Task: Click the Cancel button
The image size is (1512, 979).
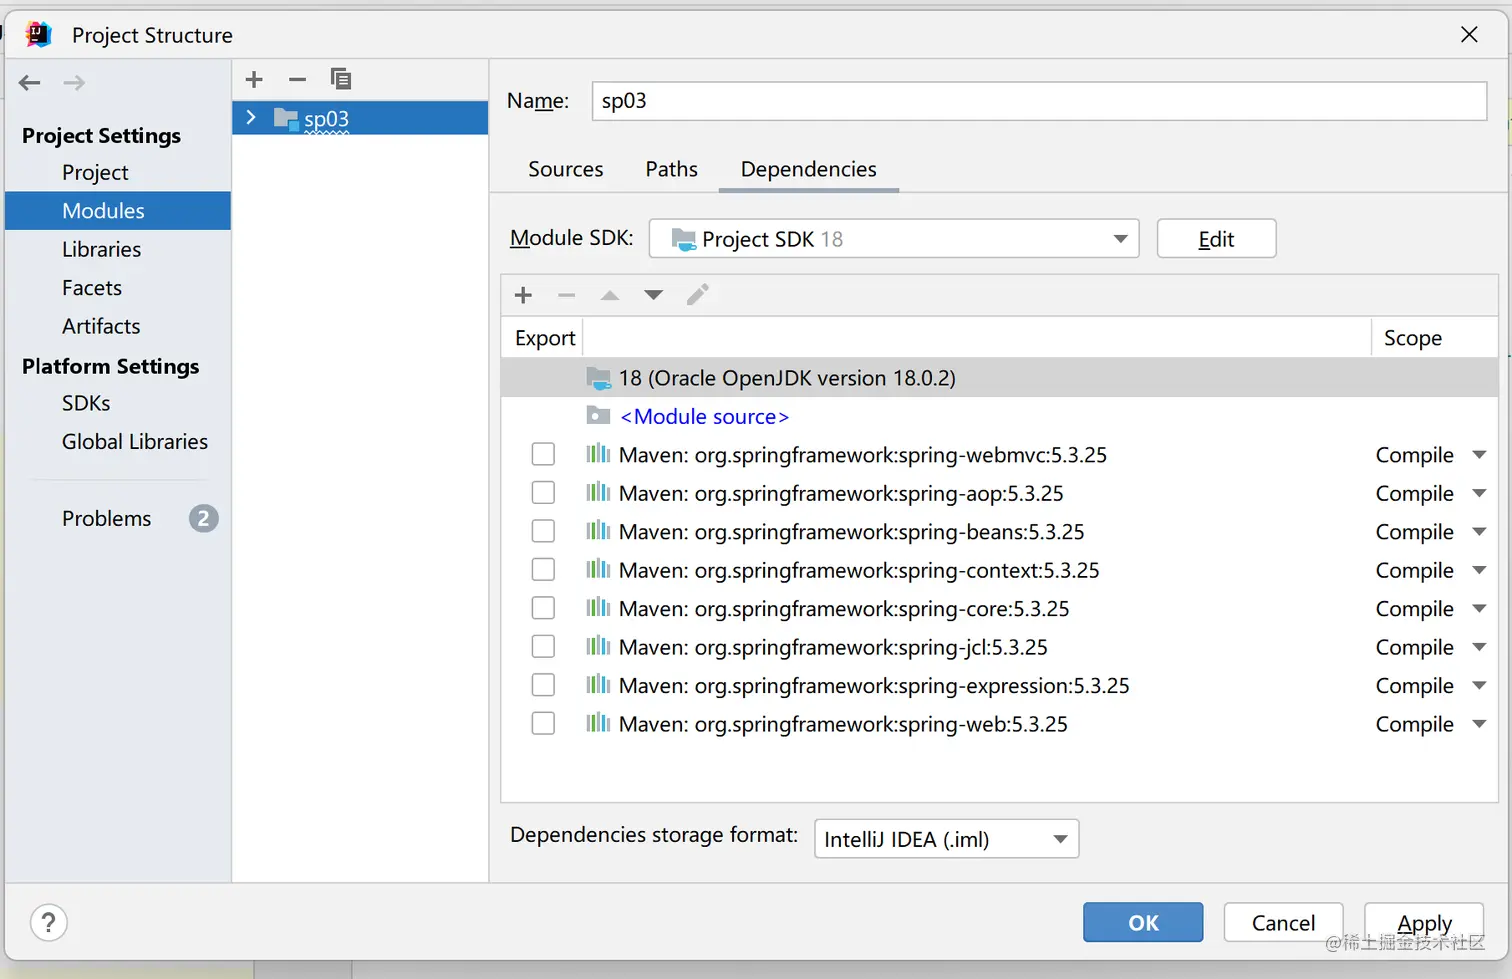Action: pos(1284,922)
